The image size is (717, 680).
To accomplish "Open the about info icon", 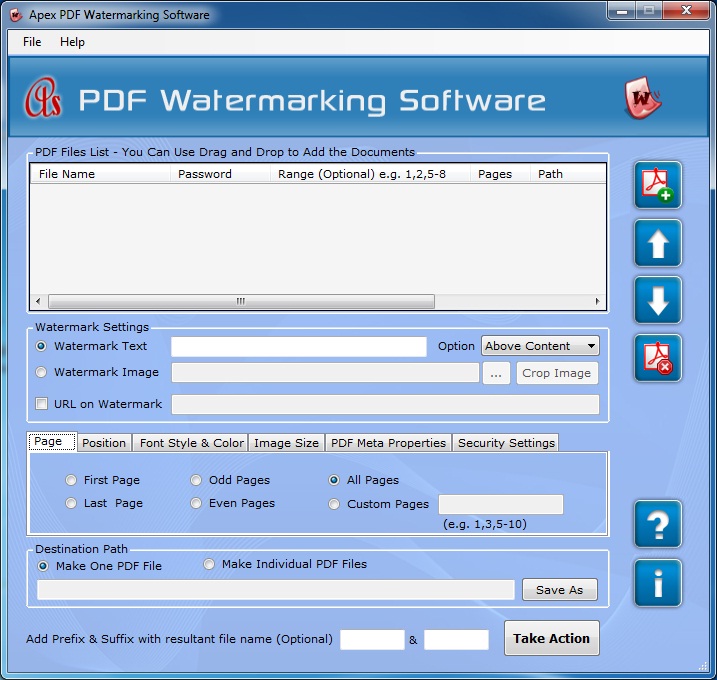I will coord(658,583).
